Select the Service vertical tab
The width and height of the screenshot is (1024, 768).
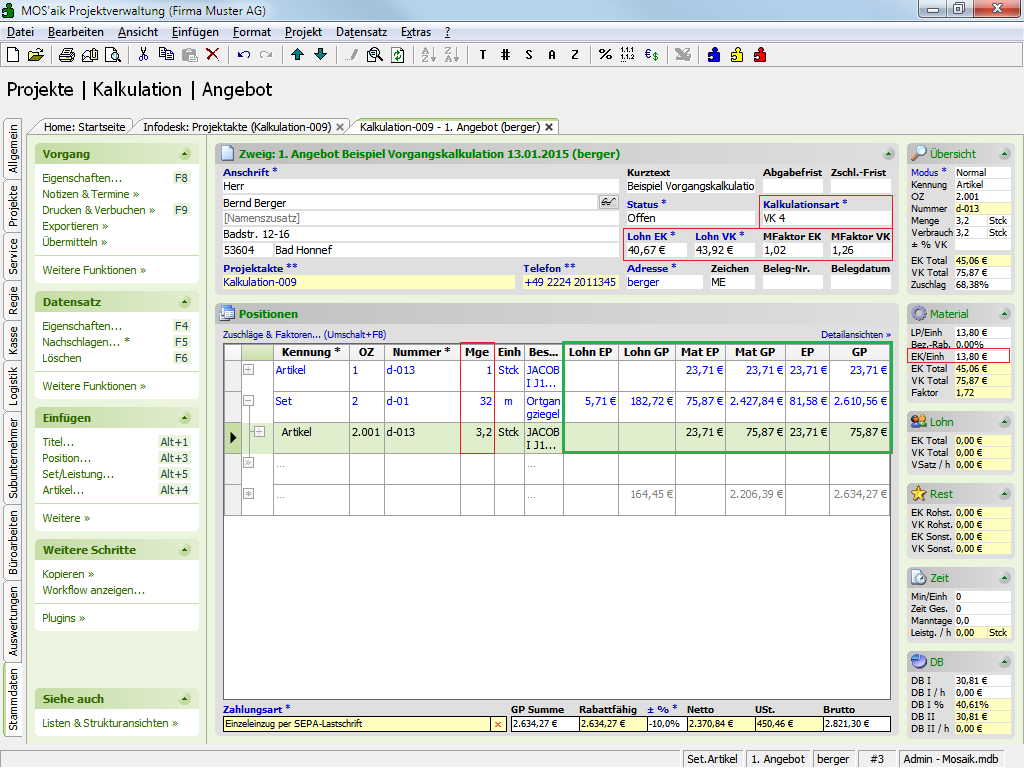point(13,256)
